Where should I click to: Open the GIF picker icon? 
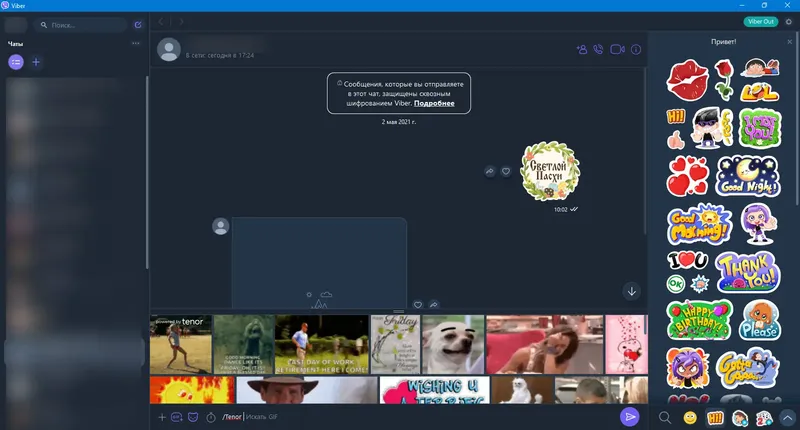pos(177,417)
